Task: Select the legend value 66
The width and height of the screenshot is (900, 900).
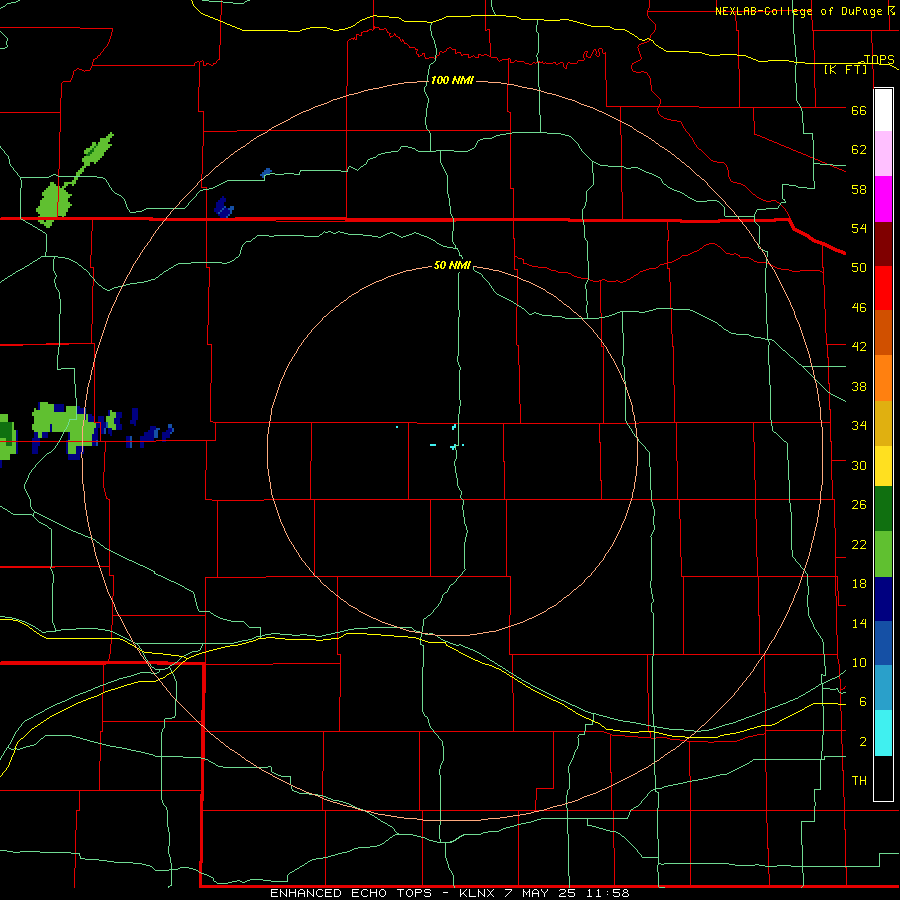Action: pyautogui.click(x=859, y=110)
